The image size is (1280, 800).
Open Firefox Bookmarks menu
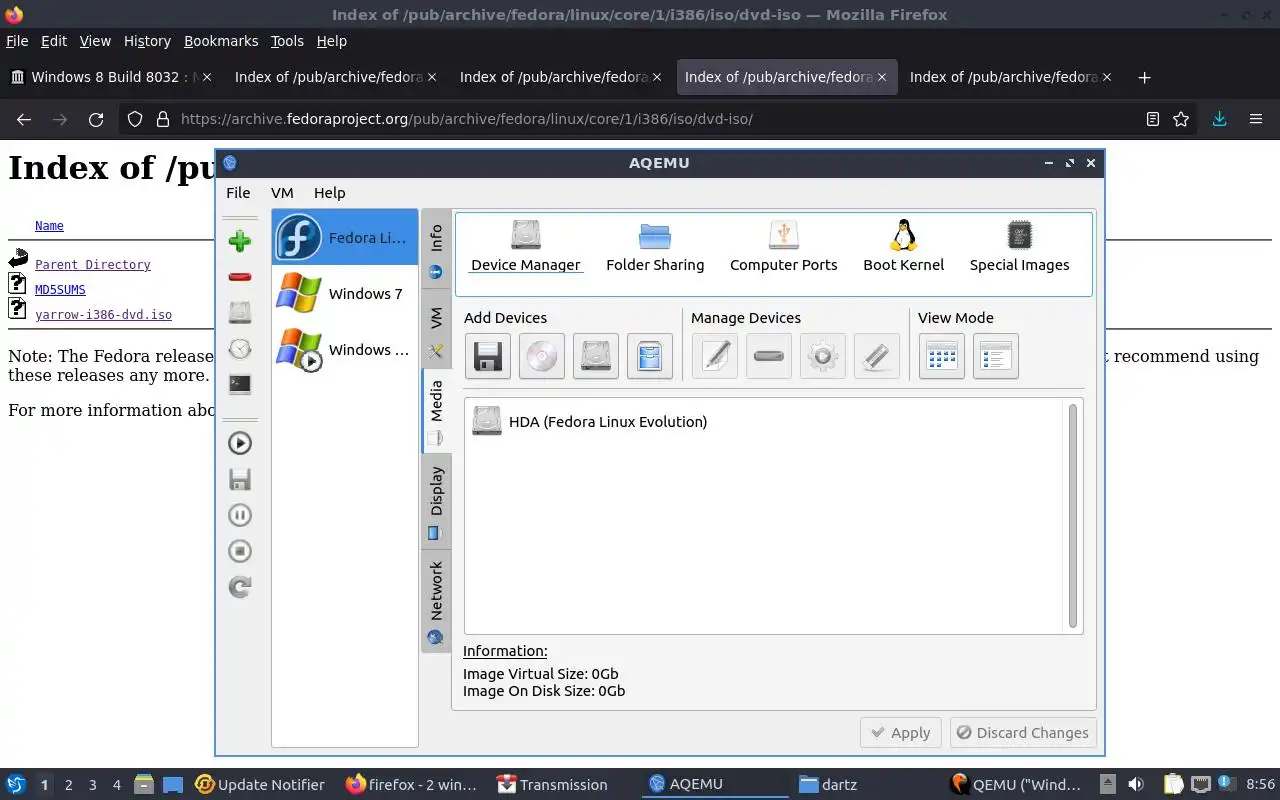(221, 41)
